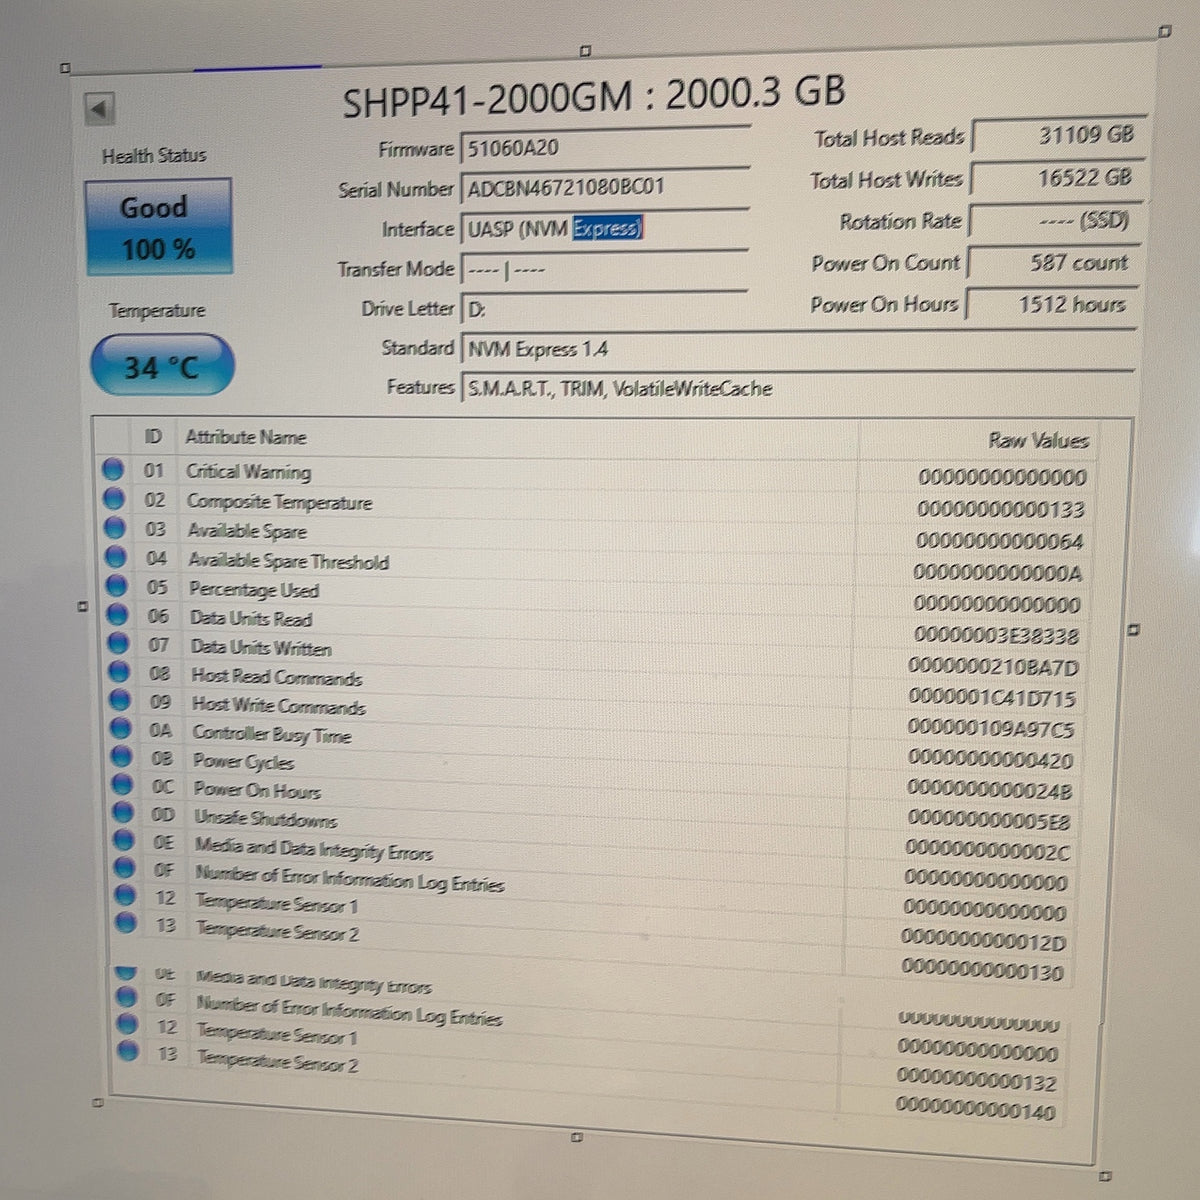Click the Power On Hours value 1512 hours
Image resolution: width=1200 pixels, height=1200 pixels.
1050,304
